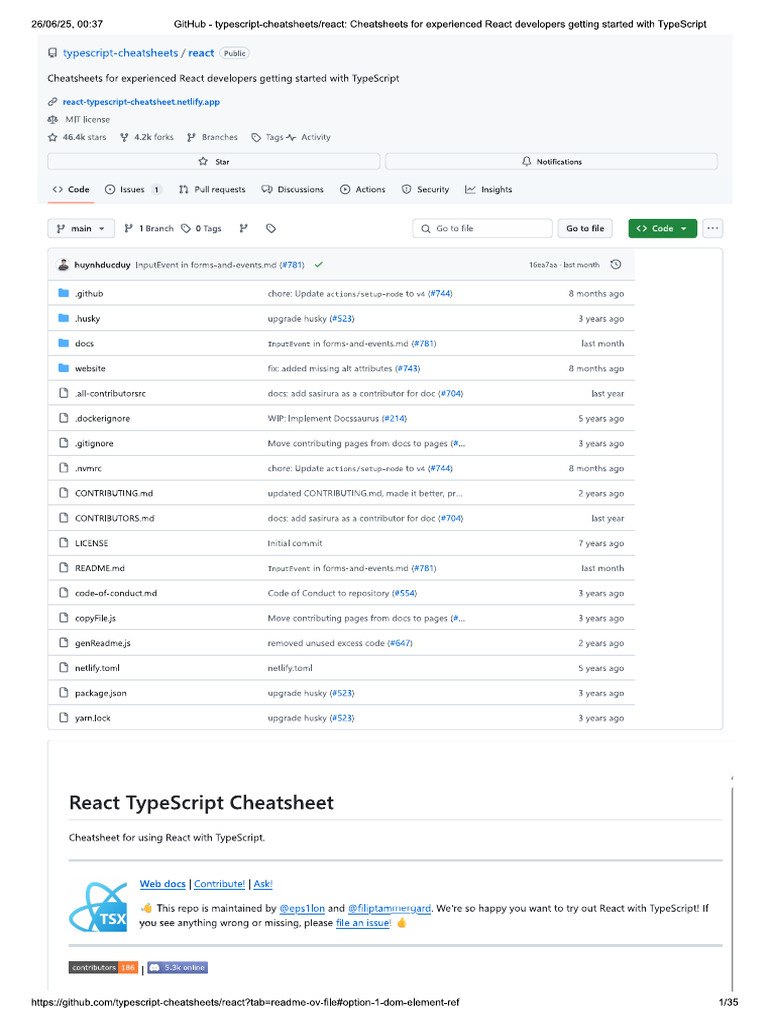Click the contributors 186 badge
The height and width of the screenshot is (1024, 768).
click(x=103, y=968)
